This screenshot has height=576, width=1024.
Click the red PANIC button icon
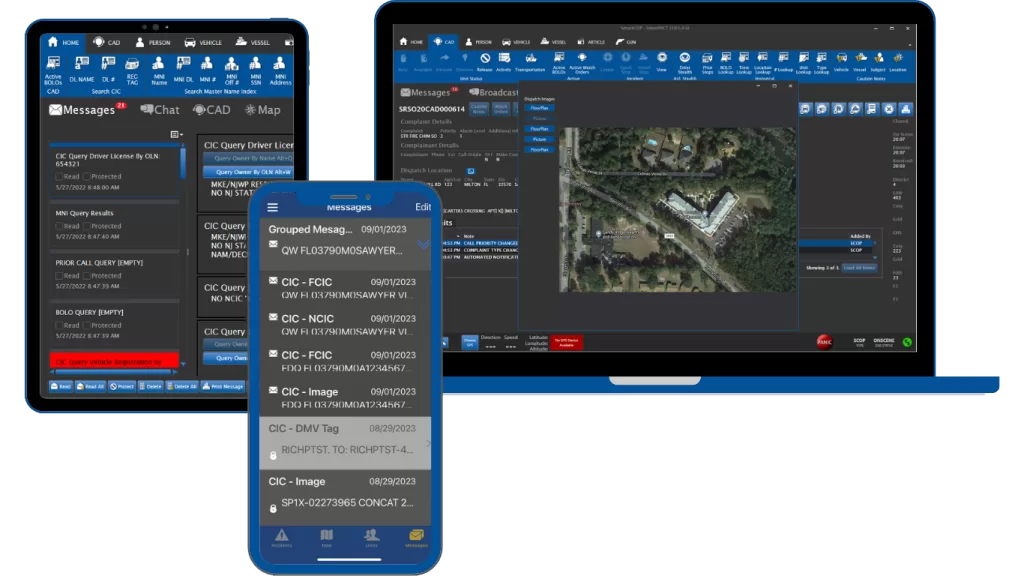point(826,341)
